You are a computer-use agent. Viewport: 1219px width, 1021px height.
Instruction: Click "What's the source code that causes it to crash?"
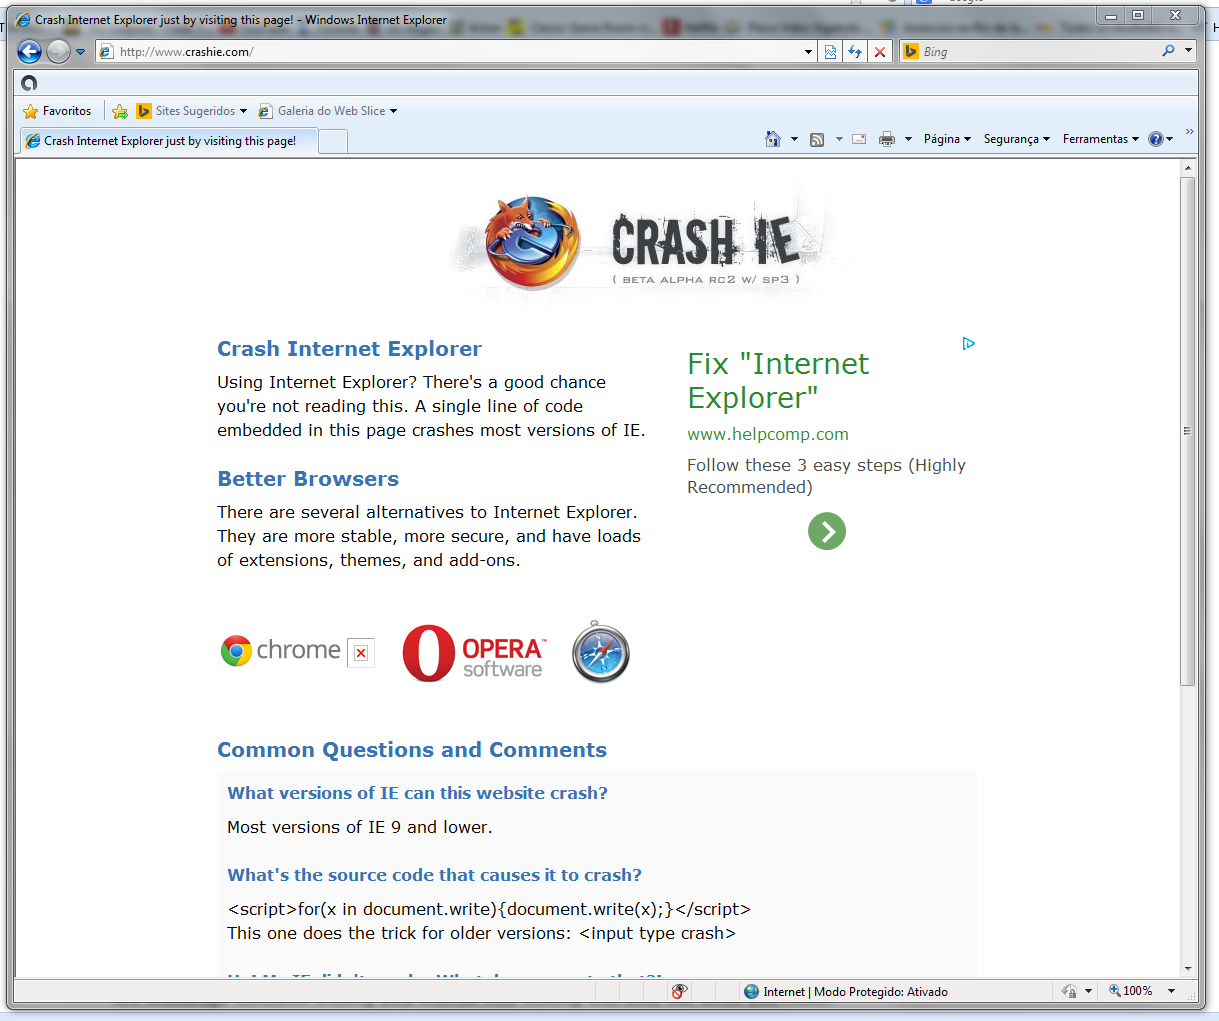[x=434, y=875]
